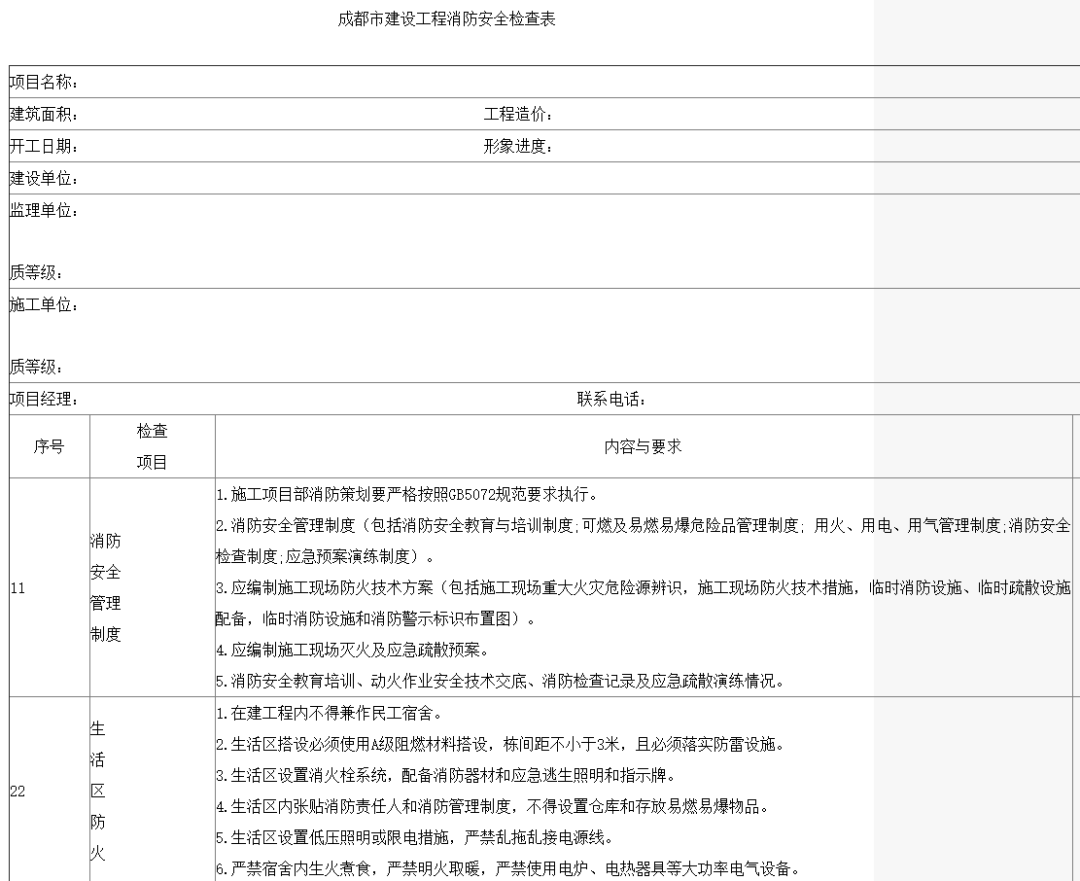Click the 工程造价 field
The height and width of the screenshot is (881, 1080).
(518, 115)
